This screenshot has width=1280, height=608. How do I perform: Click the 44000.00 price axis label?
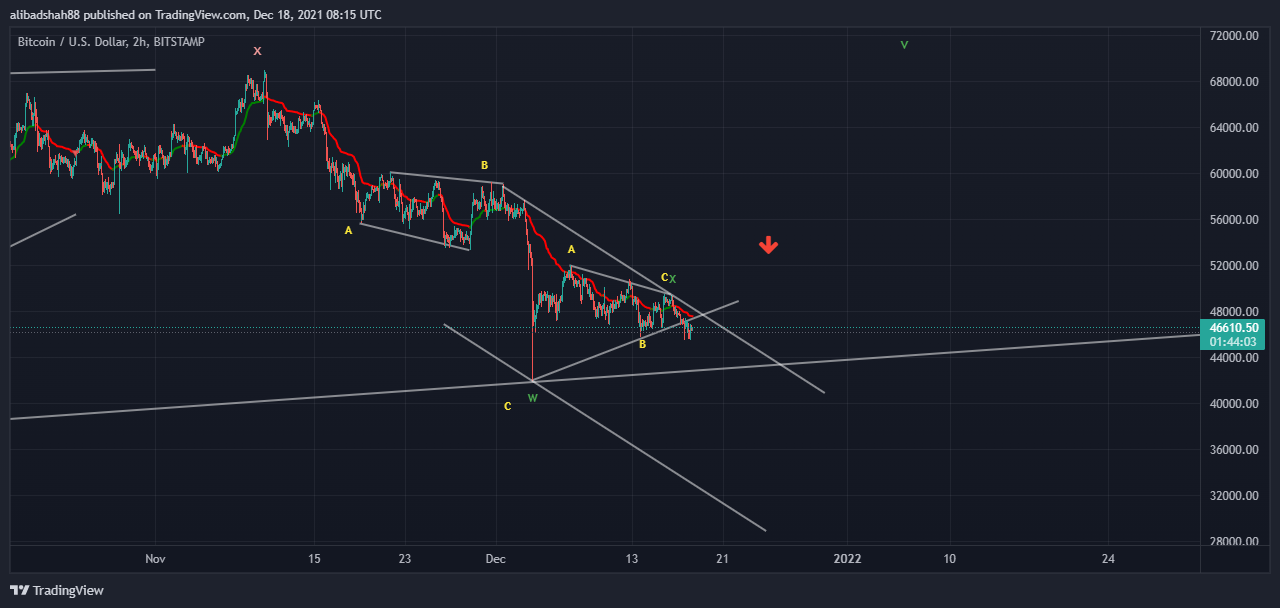tap(1235, 358)
